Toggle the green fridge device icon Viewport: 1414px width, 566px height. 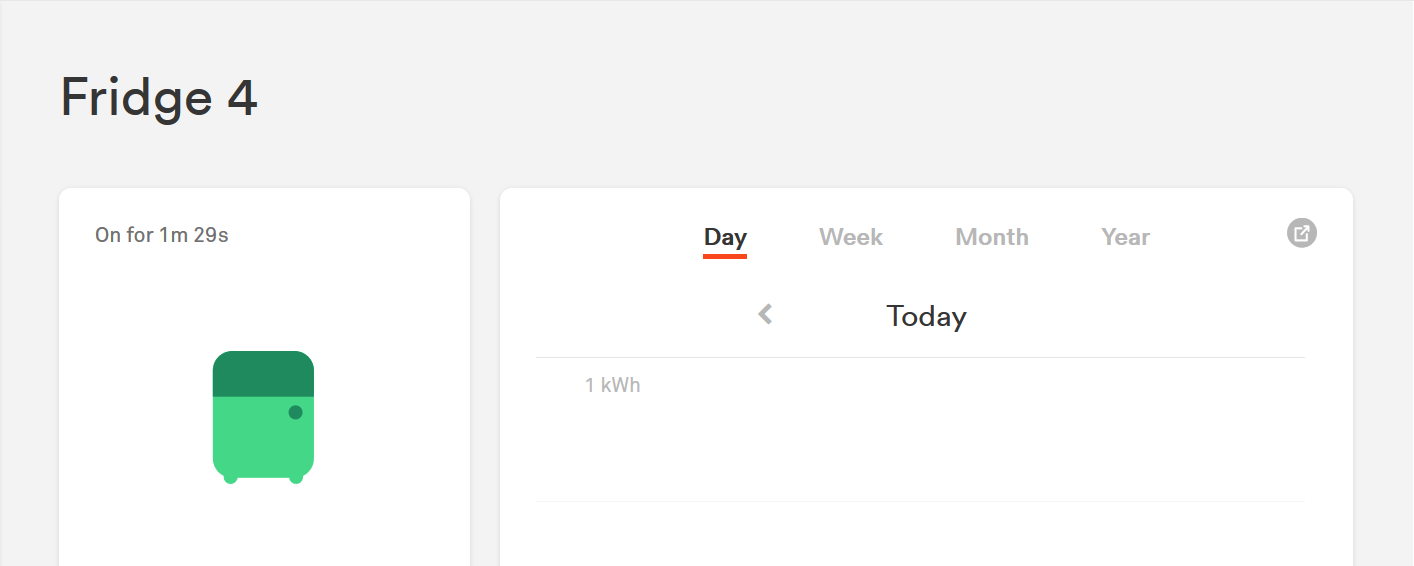tap(263, 416)
